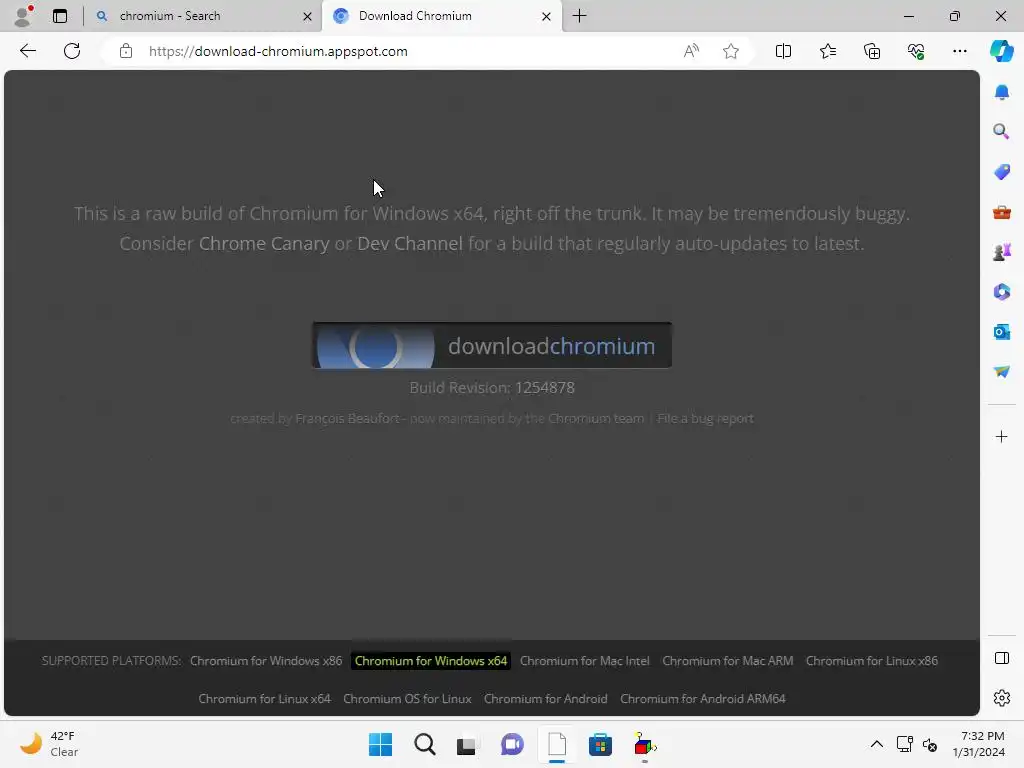
Task: Open the tab actions menu icon
Action: pos(60,16)
